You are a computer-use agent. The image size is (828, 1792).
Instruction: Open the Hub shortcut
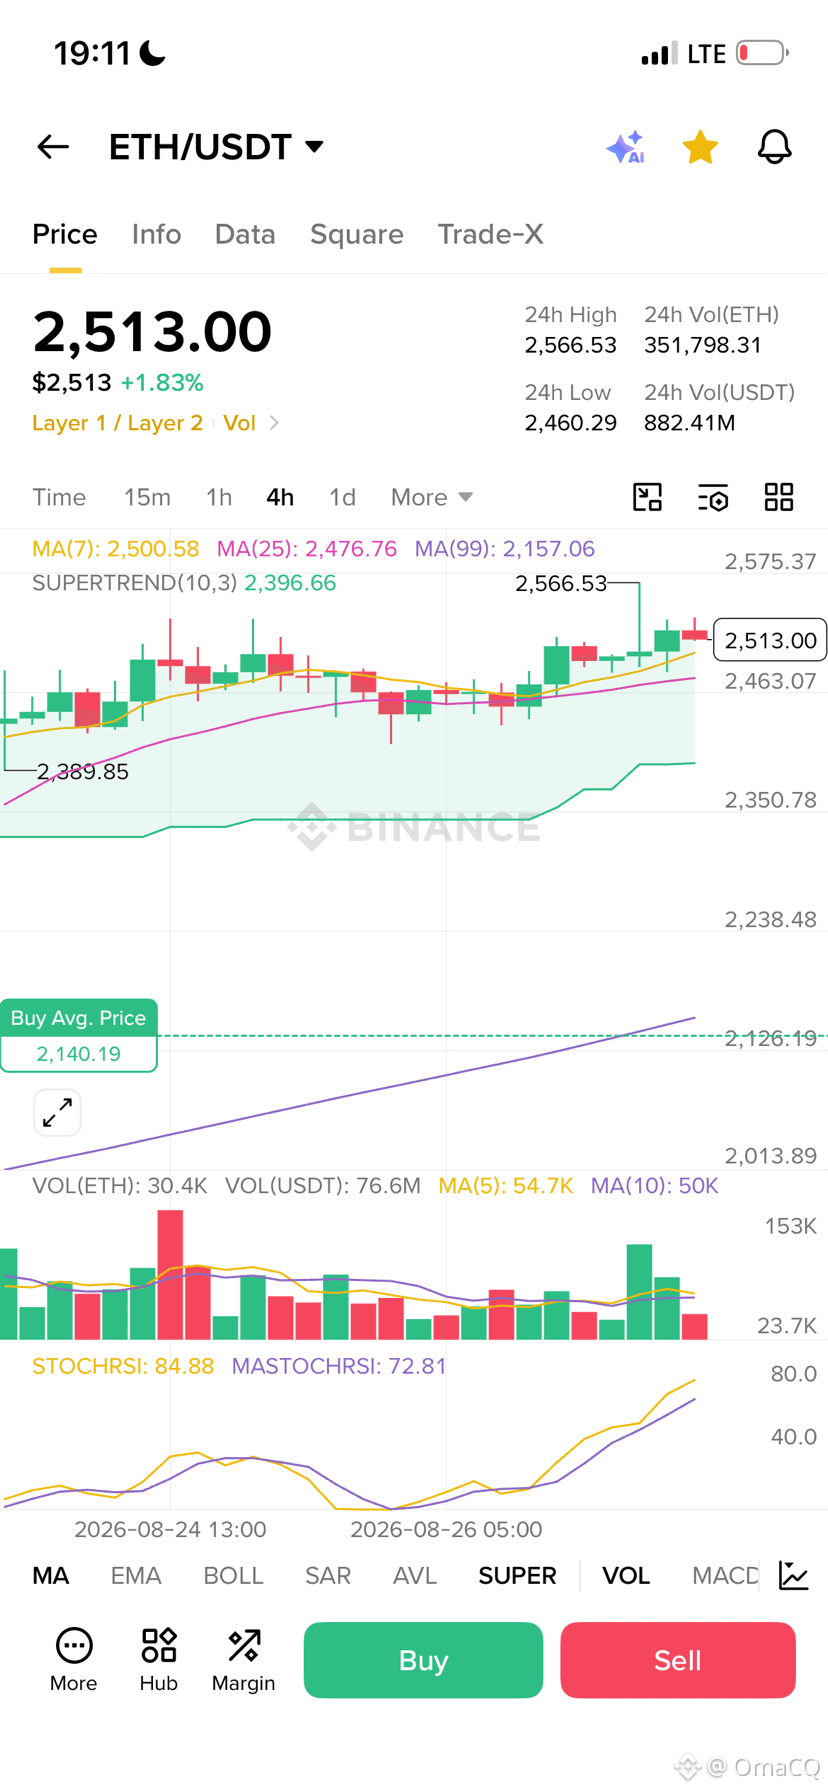click(159, 1661)
